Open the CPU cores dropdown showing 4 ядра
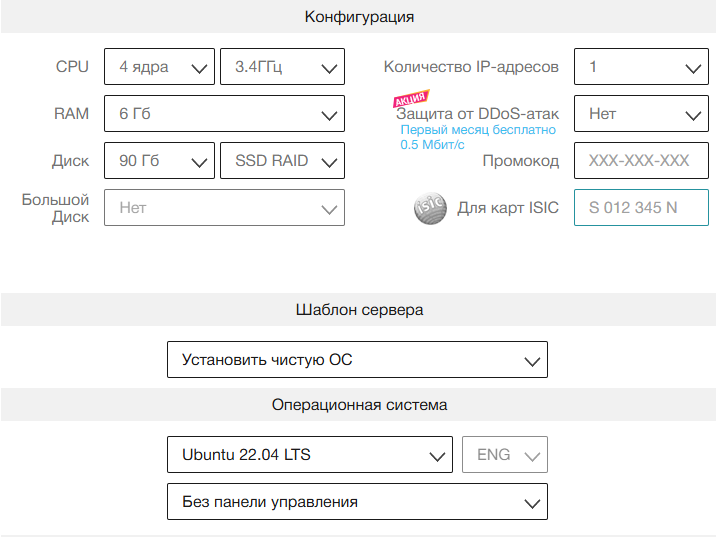This screenshot has height=537, width=718. tap(159, 67)
